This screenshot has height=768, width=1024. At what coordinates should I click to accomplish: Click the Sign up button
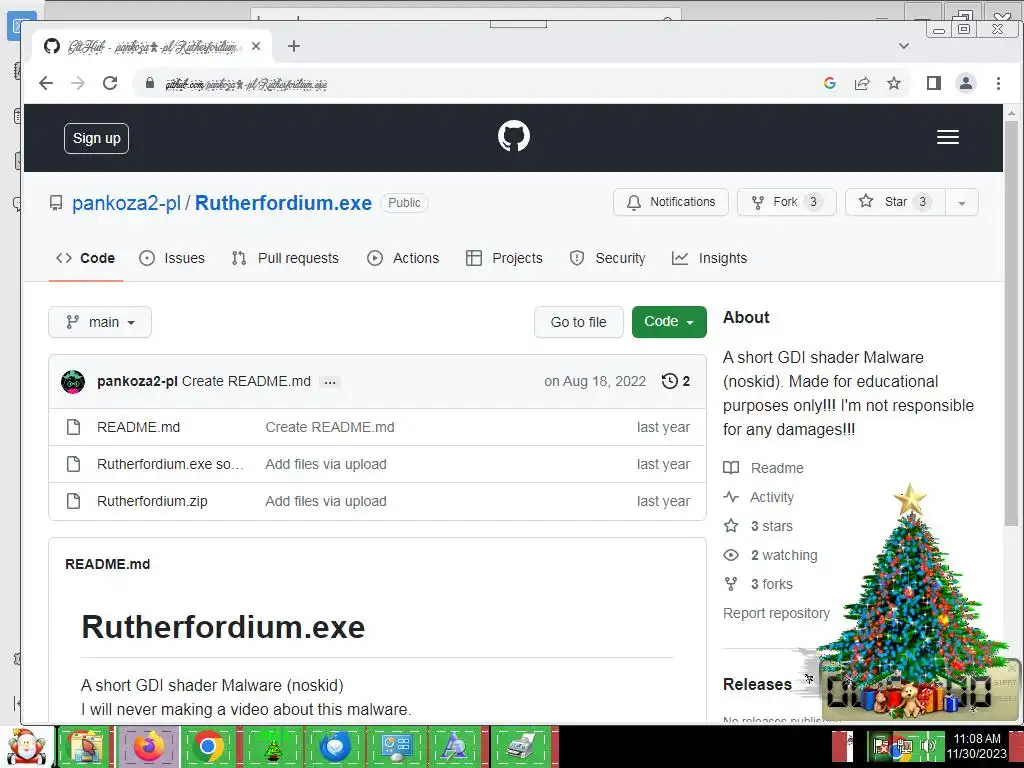[97, 138]
